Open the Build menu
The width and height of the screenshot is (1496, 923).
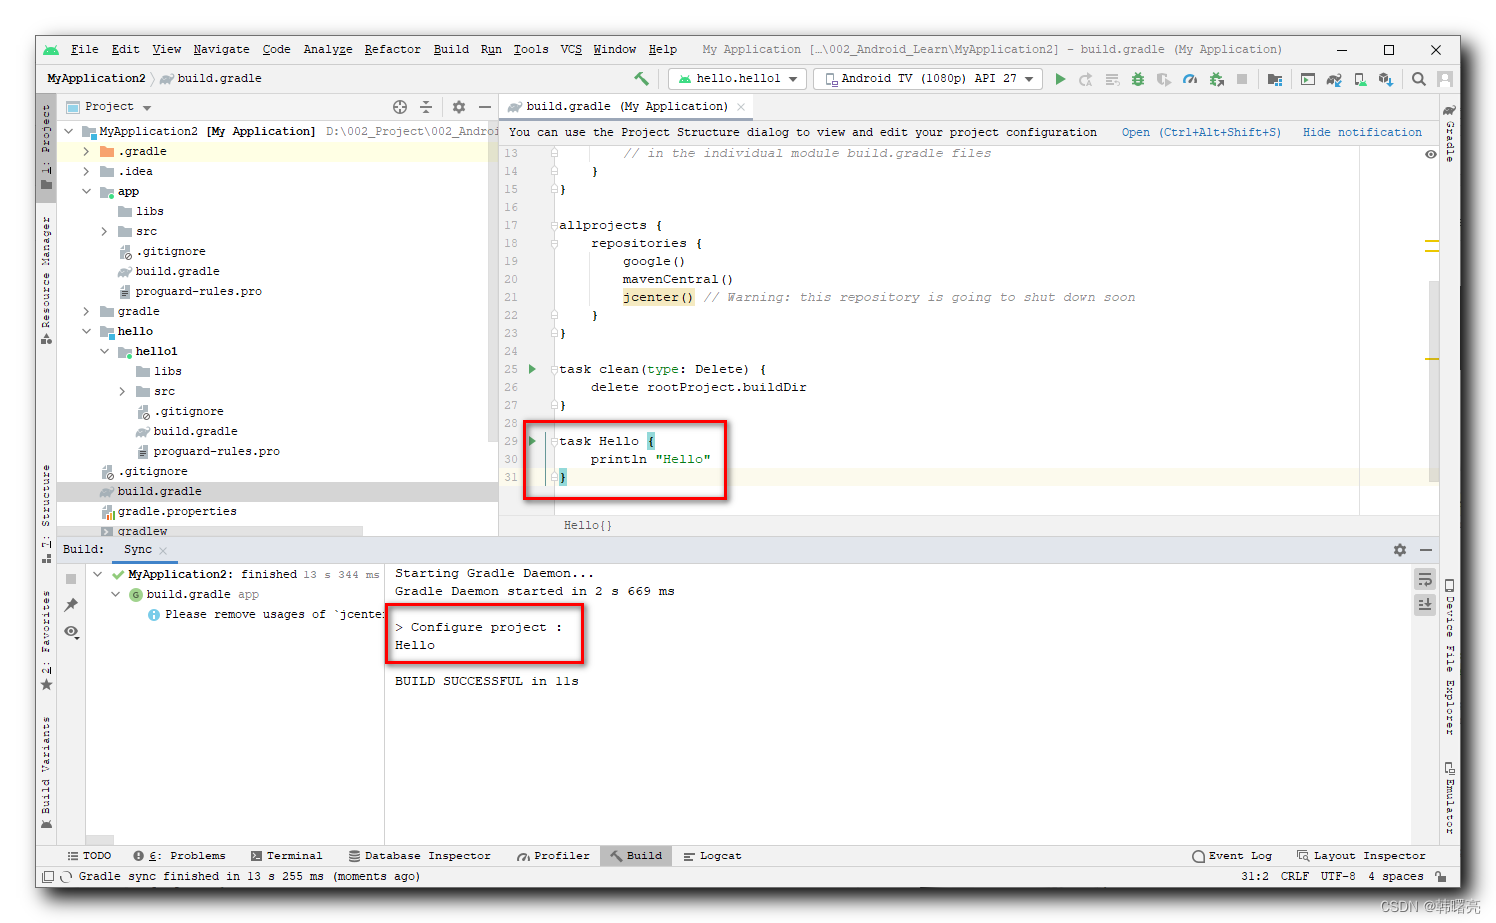coord(451,50)
